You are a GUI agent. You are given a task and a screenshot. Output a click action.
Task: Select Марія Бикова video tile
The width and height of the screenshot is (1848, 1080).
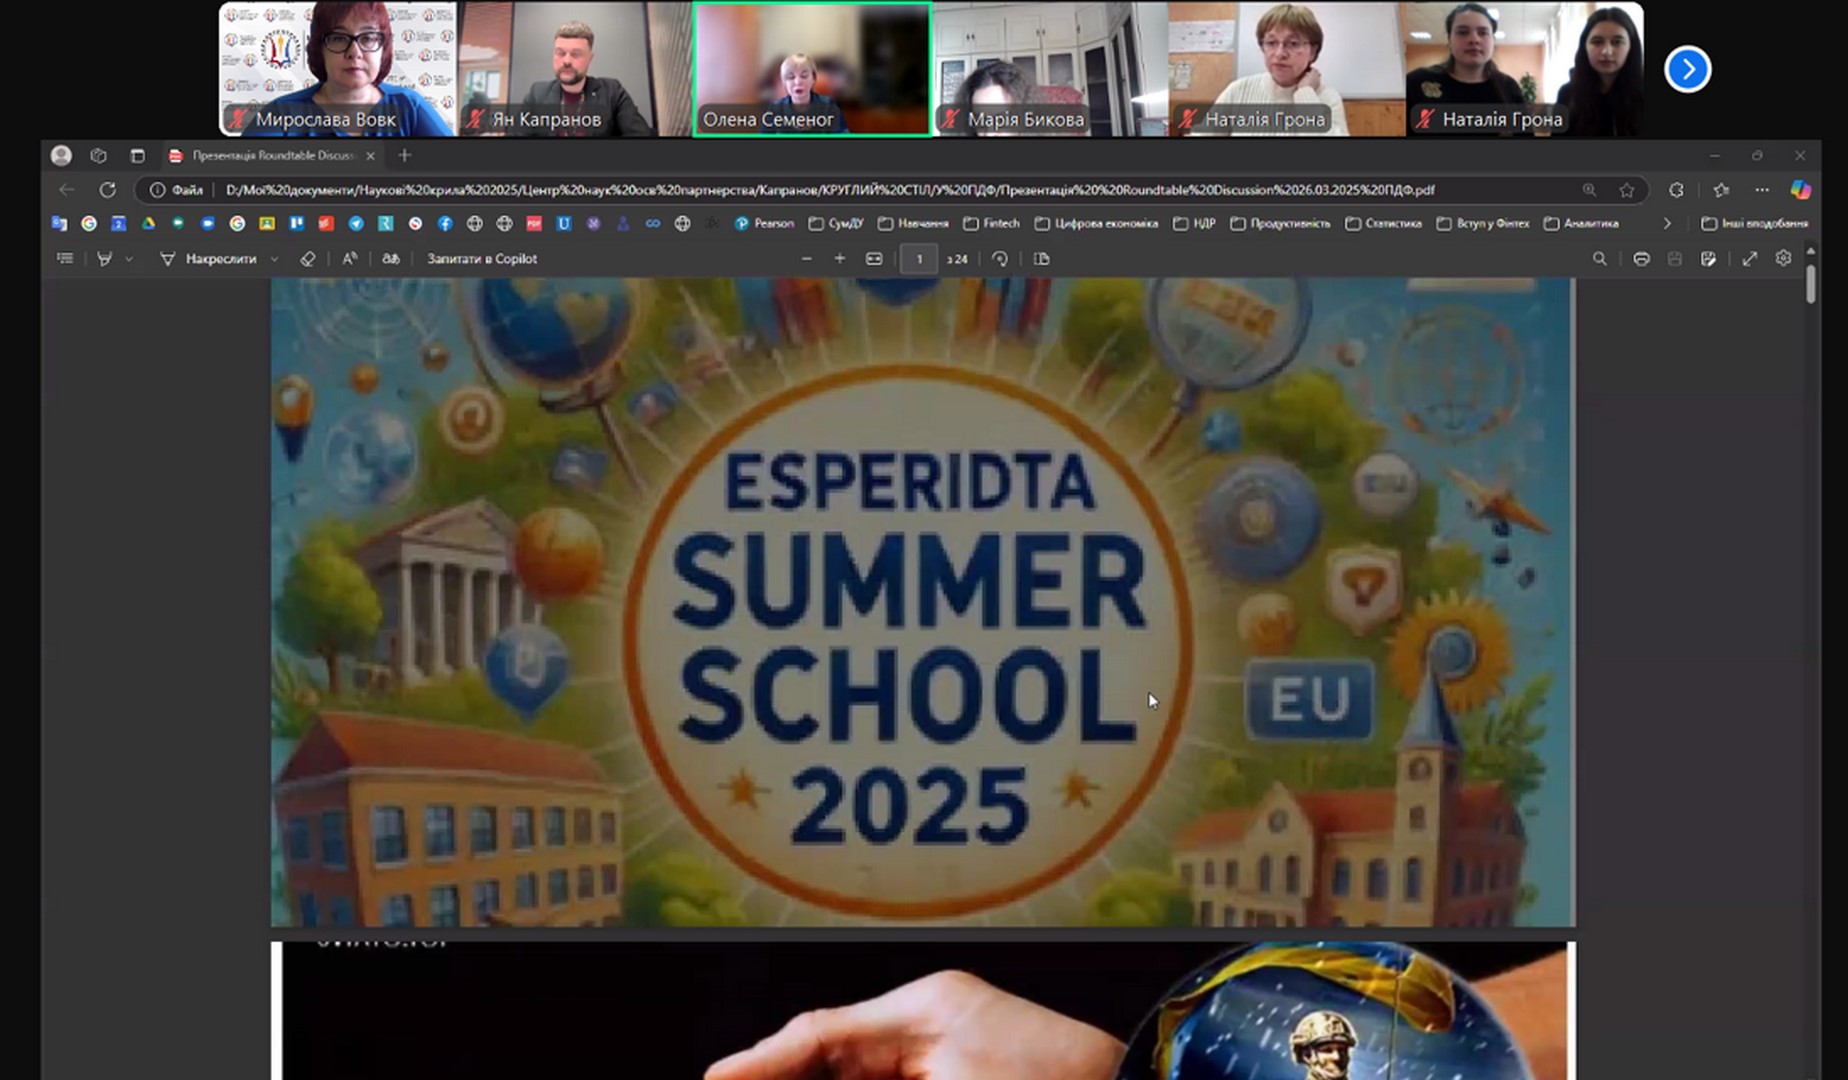(x=1050, y=68)
